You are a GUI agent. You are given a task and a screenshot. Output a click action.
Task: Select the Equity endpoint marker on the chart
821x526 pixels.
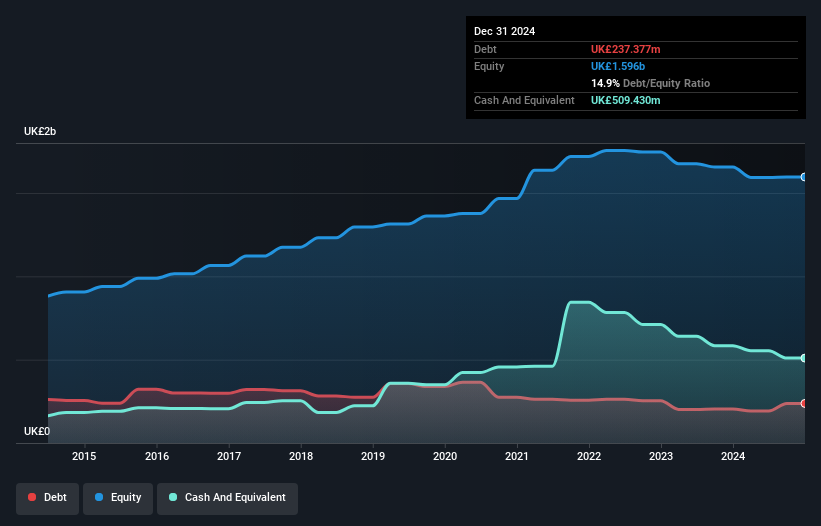pos(804,177)
